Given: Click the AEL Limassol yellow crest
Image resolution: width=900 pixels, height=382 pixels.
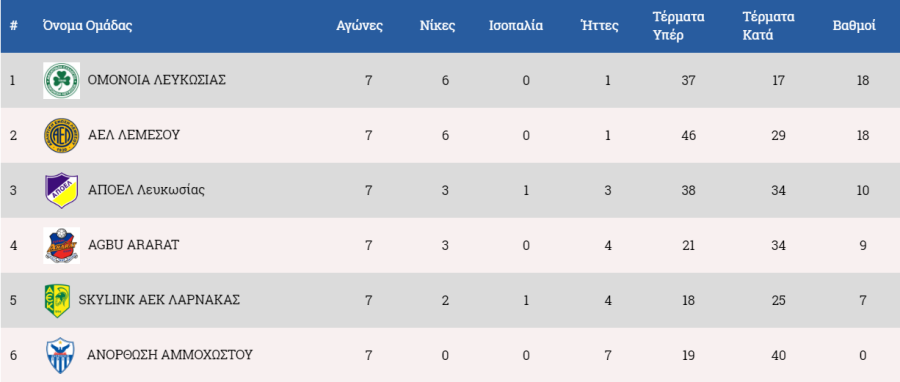Looking at the screenshot, I should (x=61, y=135).
